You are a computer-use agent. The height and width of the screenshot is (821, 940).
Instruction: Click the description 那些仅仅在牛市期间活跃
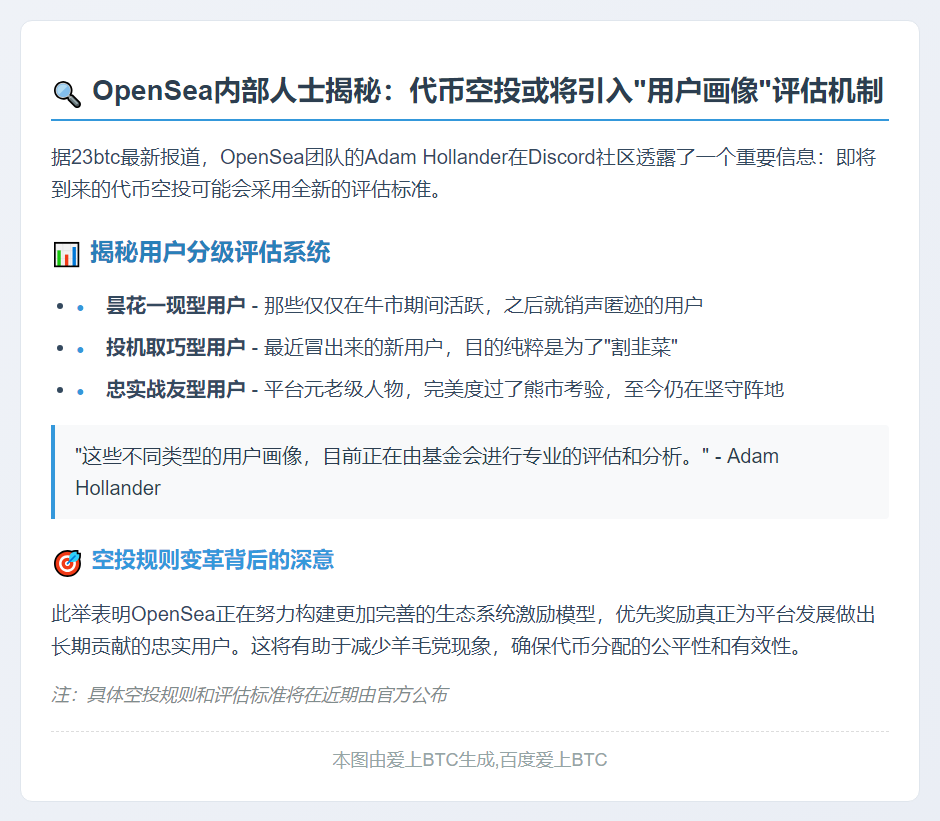click(483, 305)
